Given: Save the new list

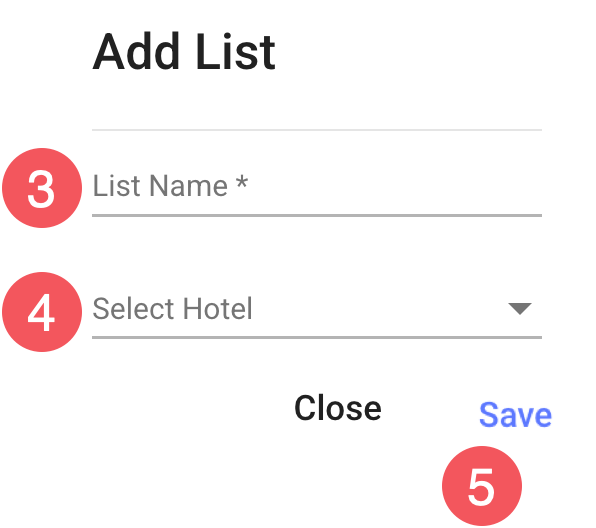Looking at the screenshot, I should tap(515, 414).
